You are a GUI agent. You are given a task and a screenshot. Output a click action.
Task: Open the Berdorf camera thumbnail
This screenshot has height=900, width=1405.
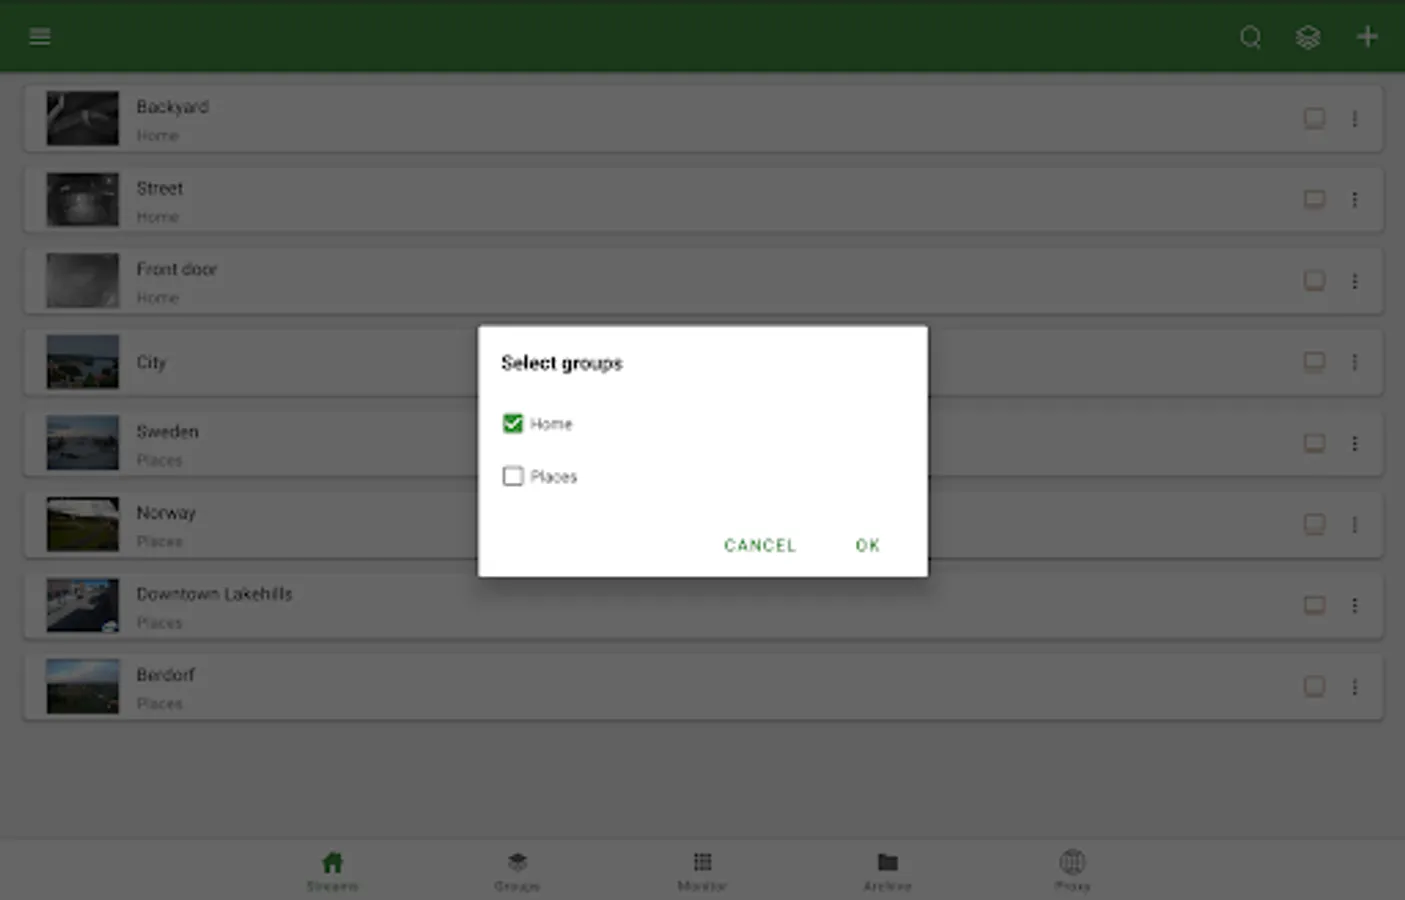tap(82, 687)
